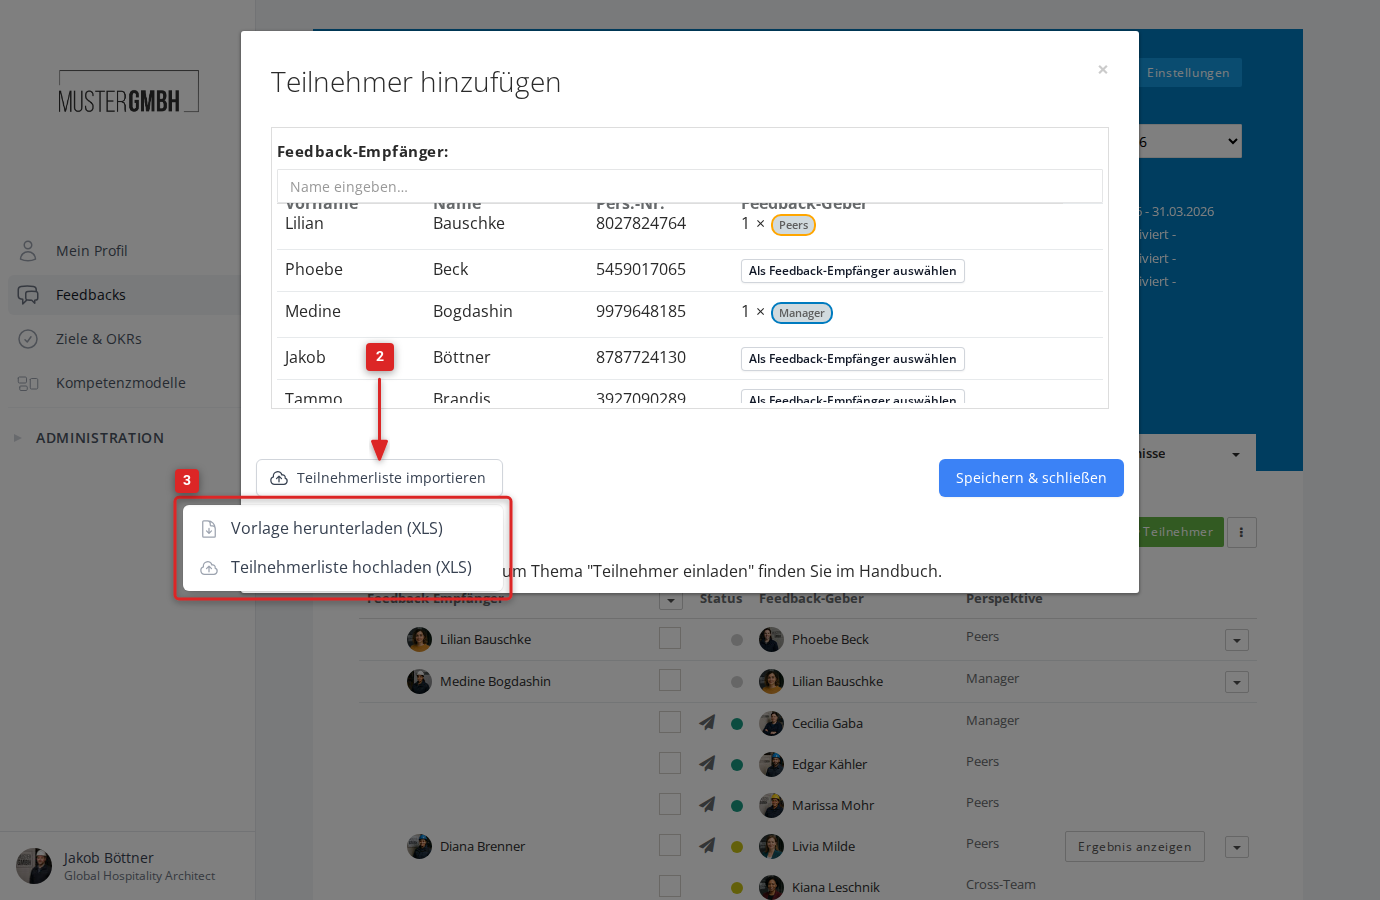Screen dimensions: 1380x900
Task: Click Lilian Bauschke recipient avatar
Action: [x=420, y=639]
